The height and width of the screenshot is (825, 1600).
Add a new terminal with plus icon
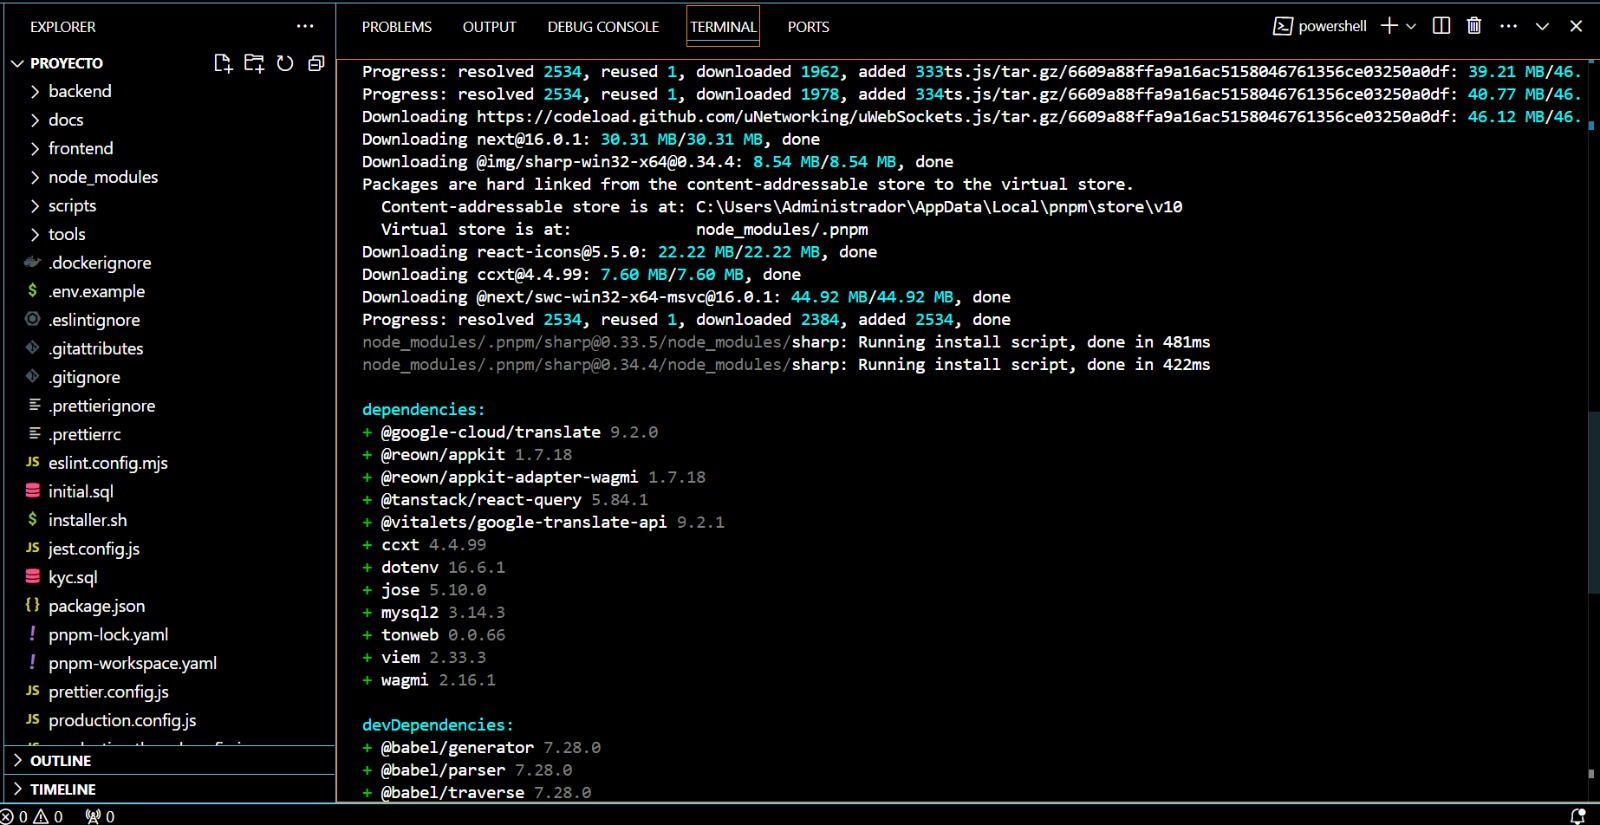[1389, 26]
